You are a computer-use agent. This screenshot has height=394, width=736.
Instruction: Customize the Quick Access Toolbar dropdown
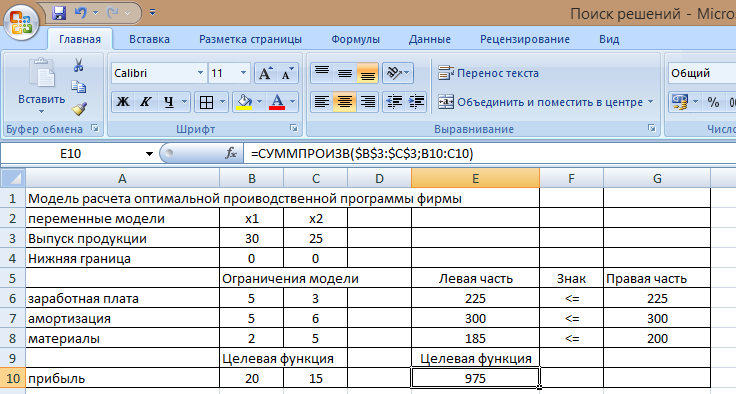point(152,13)
